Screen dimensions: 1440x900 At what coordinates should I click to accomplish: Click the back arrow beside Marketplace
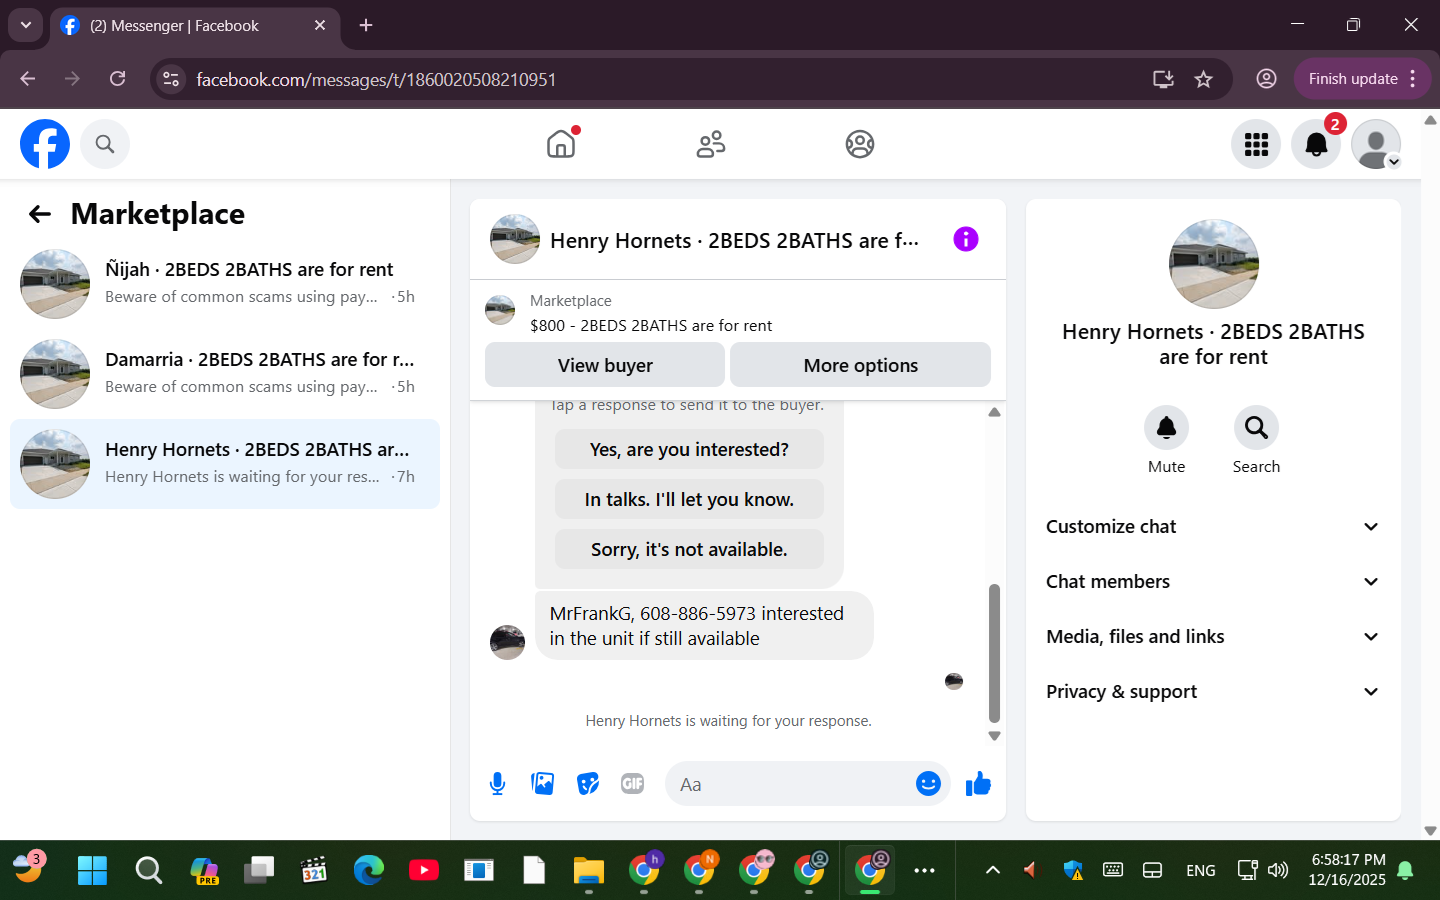pos(40,214)
